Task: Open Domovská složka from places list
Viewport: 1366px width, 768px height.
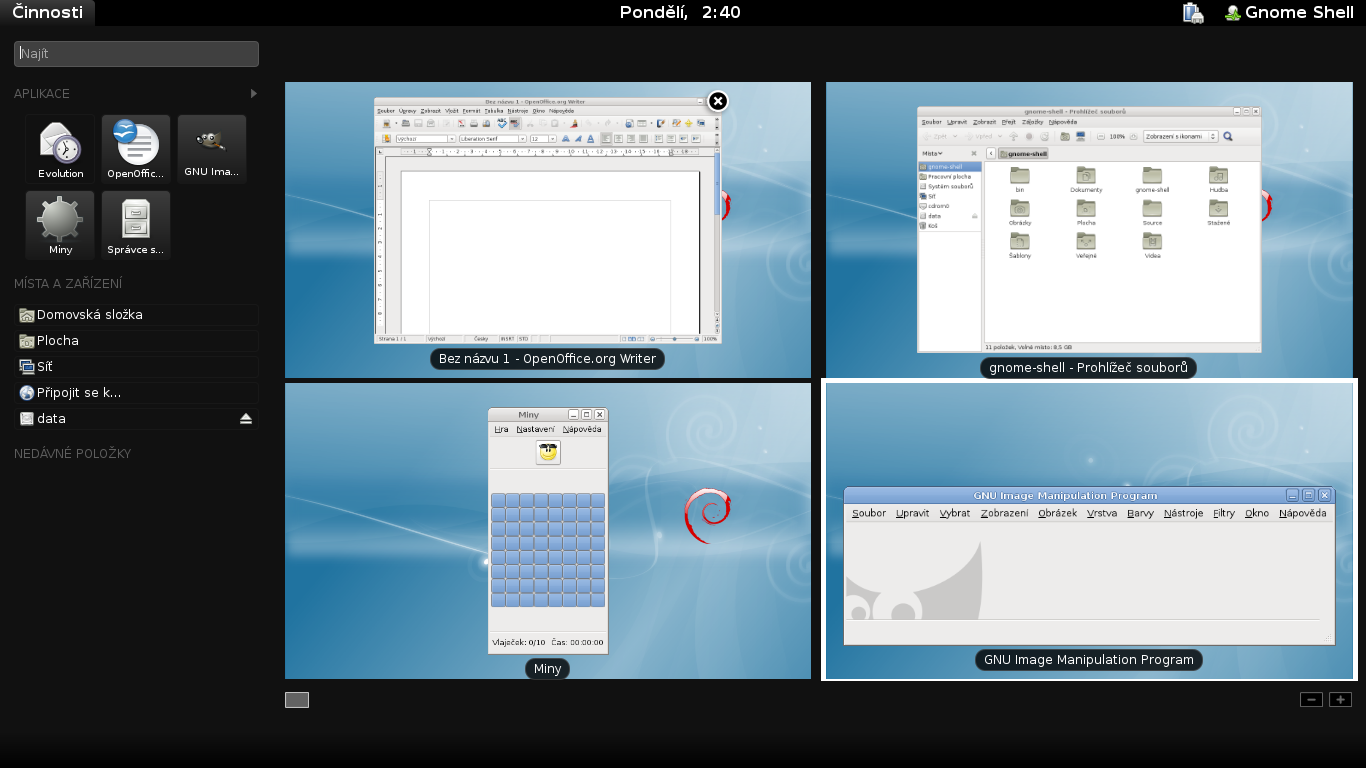Action: 137,315
